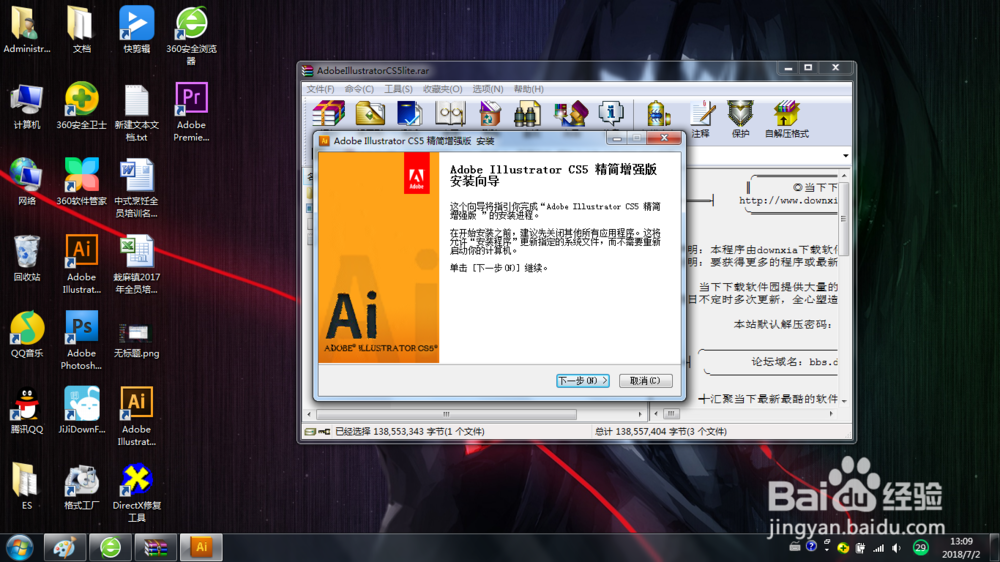Image resolution: width=1000 pixels, height=562 pixels.
Task: Click the Windows Start button
Action: click(20, 547)
